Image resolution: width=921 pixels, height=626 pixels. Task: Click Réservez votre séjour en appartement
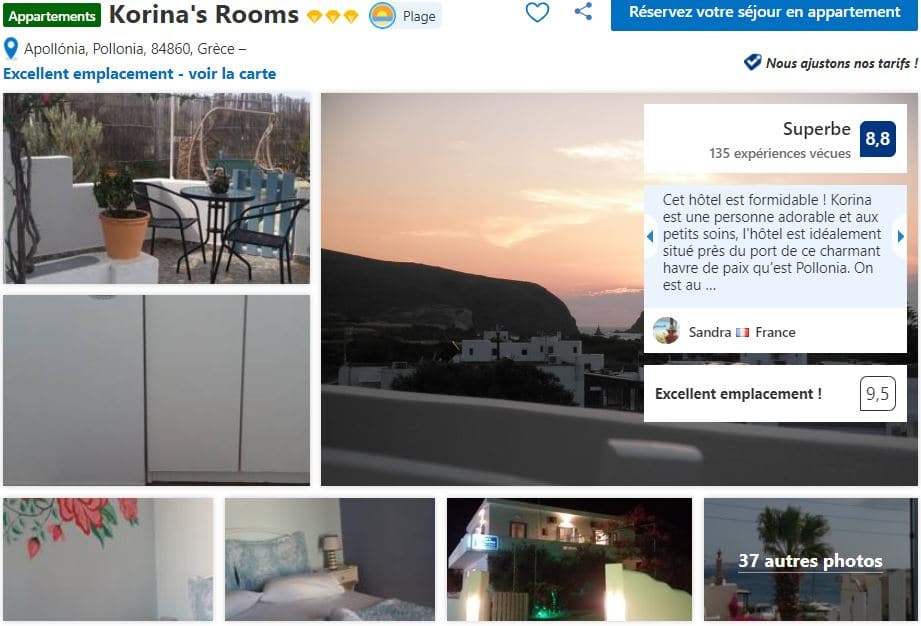tap(764, 12)
